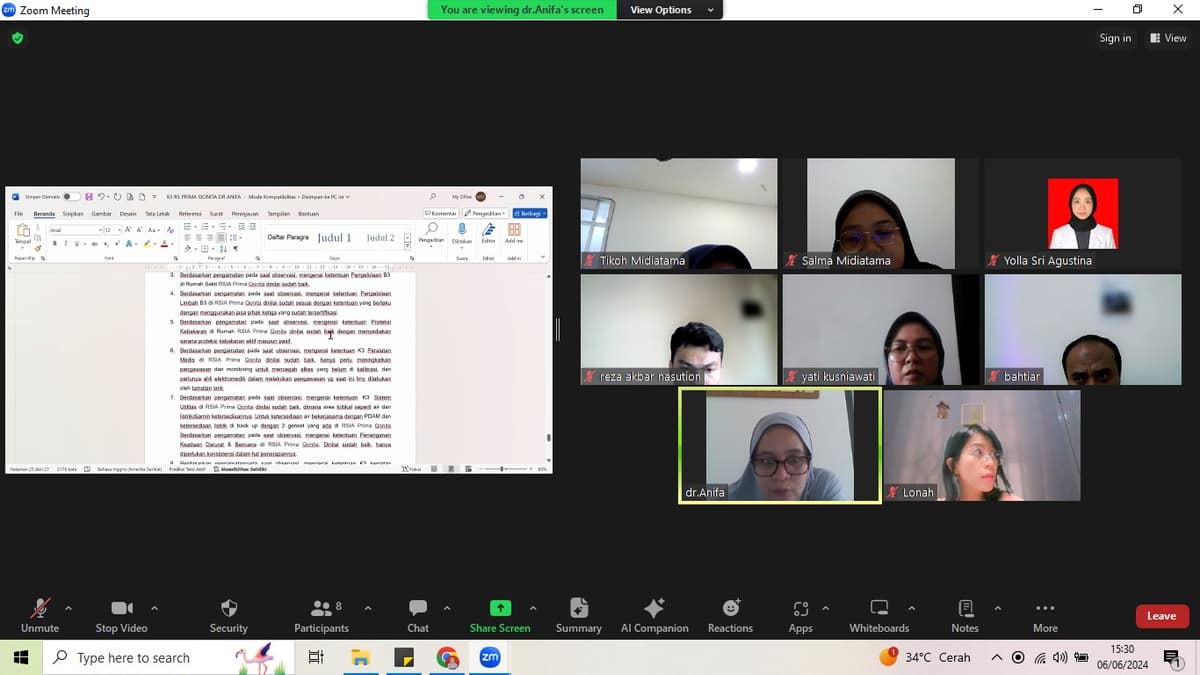The image size is (1200, 675).
Task: Open the Pengeditan mode dropdown
Action: [x=485, y=213]
